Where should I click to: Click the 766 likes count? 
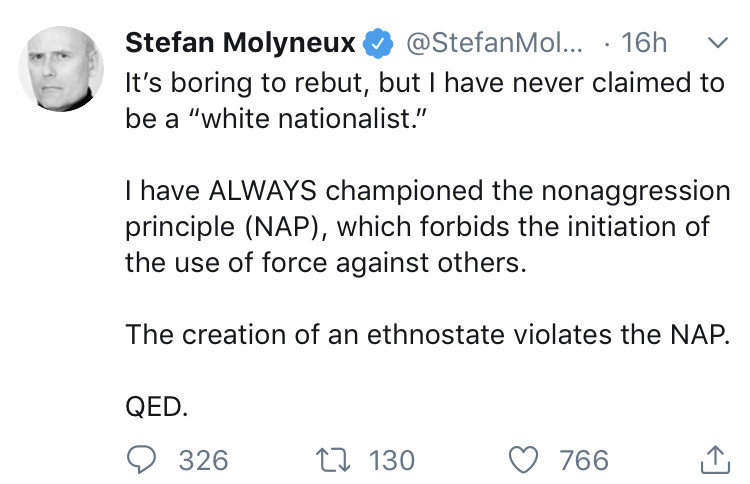584,459
